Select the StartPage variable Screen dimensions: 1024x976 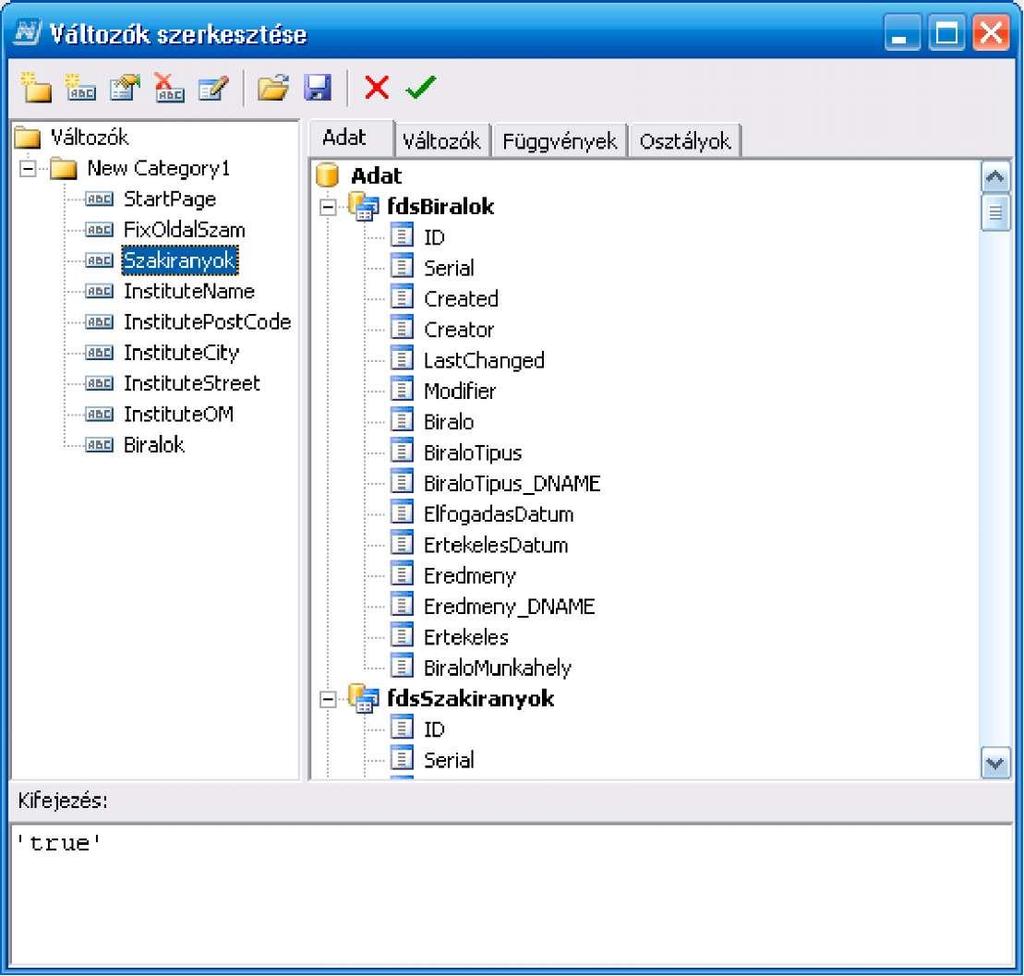[170, 199]
